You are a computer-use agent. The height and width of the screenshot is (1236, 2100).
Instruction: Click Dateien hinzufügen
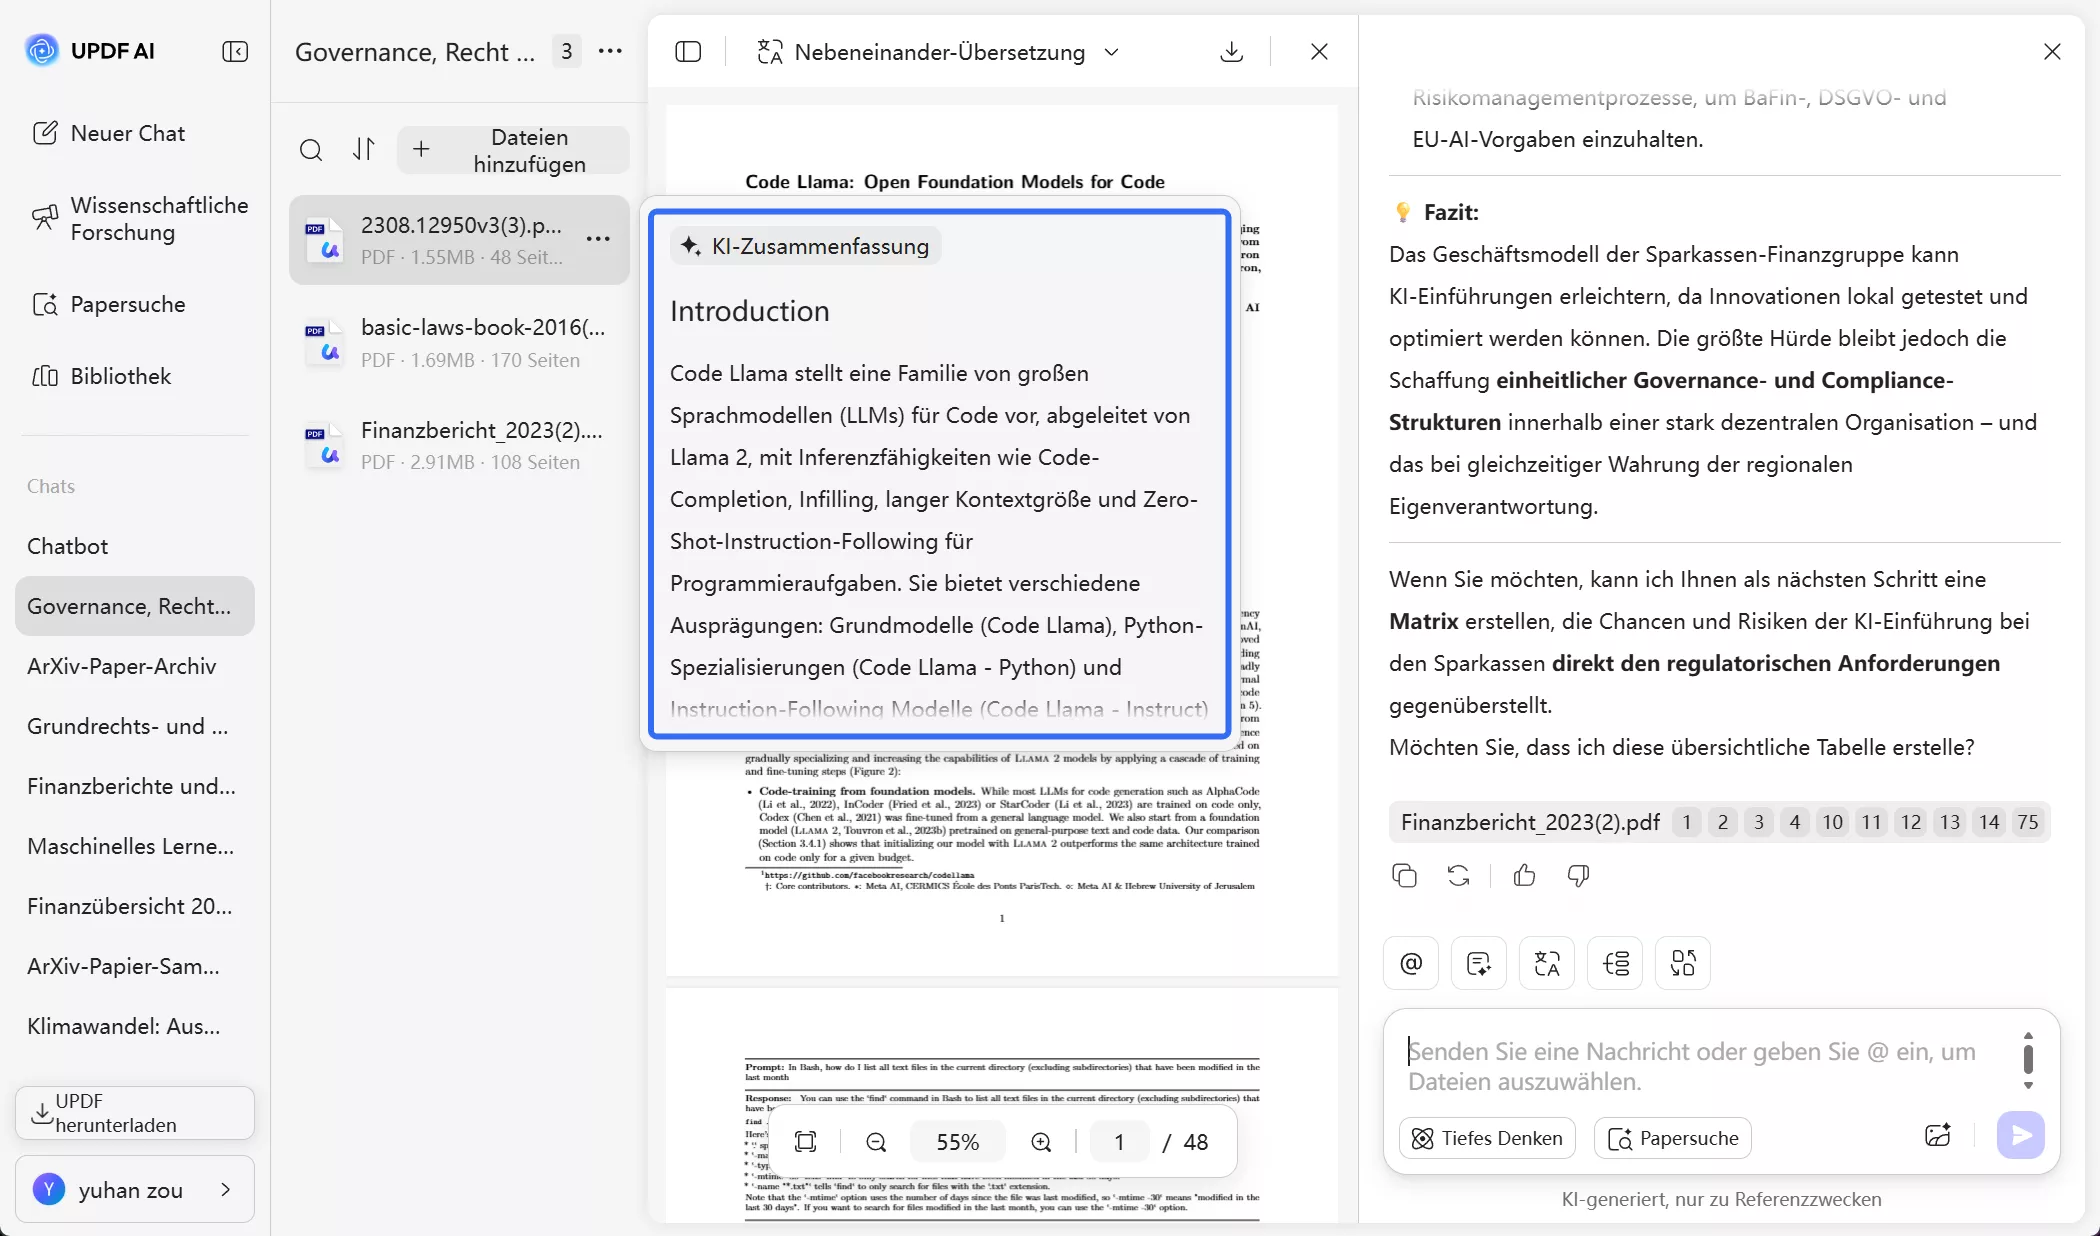pos(514,150)
